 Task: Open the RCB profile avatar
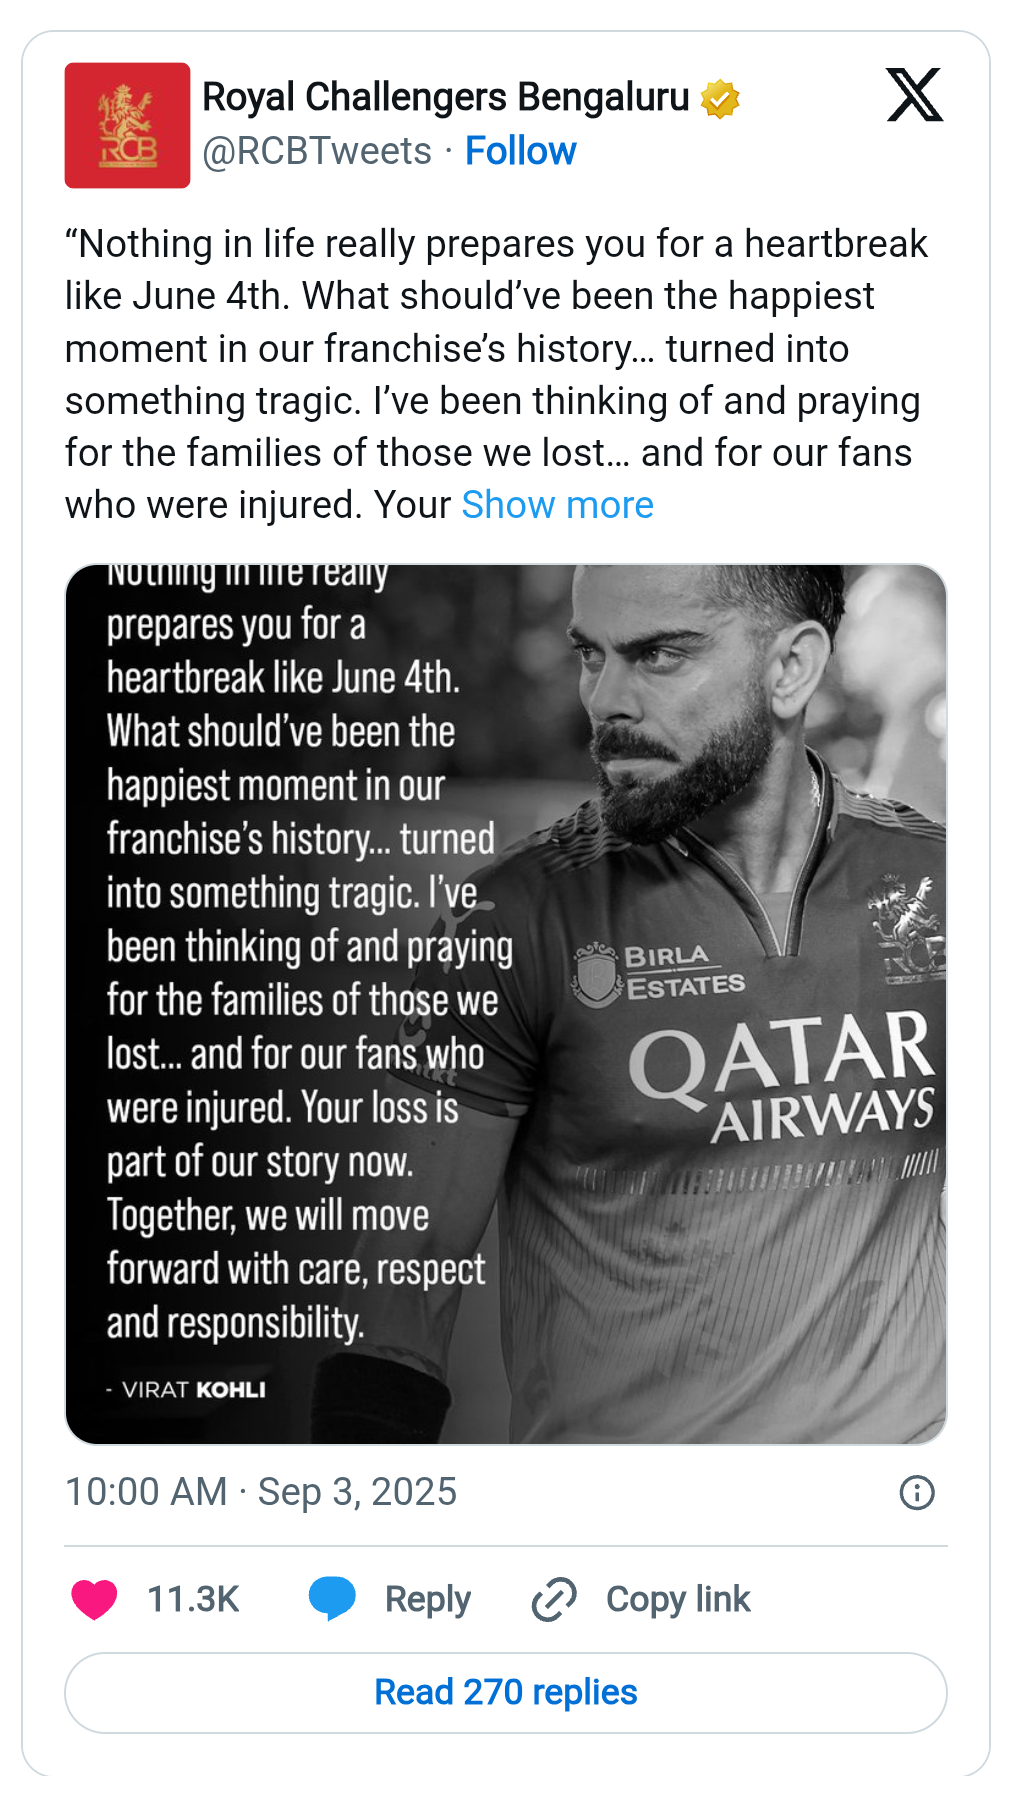[x=127, y=125]
